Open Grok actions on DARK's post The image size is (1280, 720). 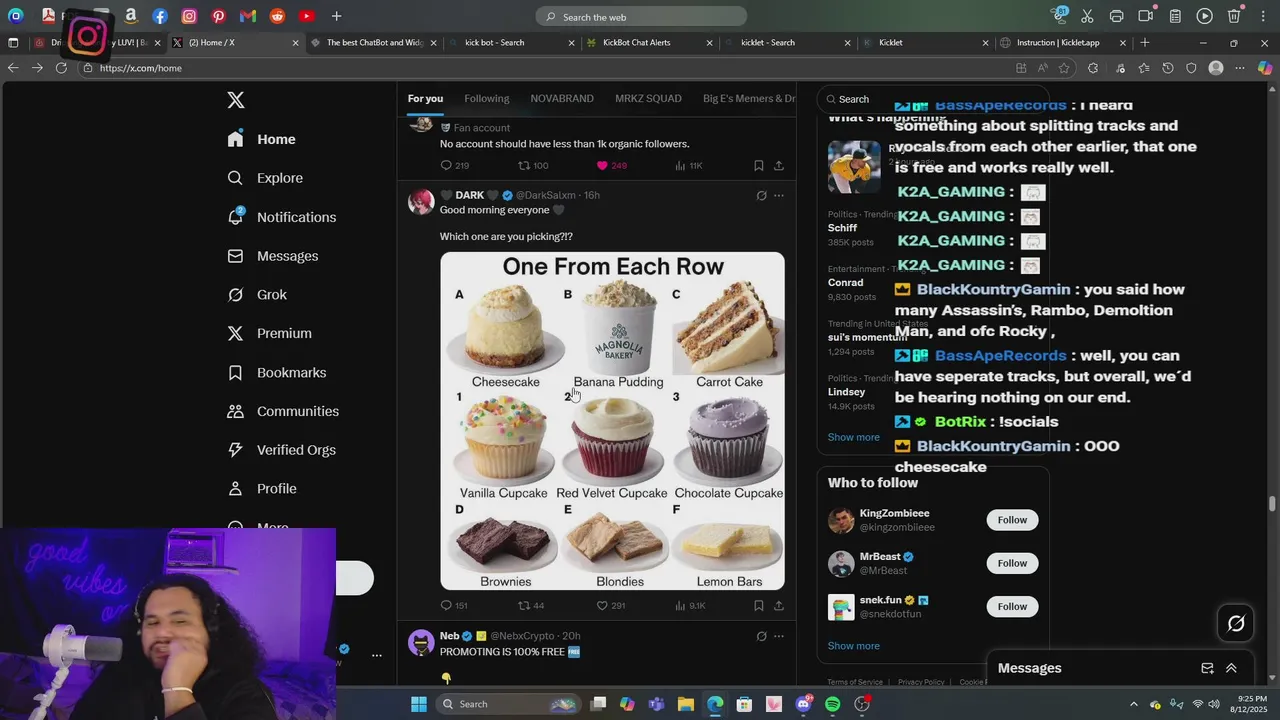tap(761, 195)
